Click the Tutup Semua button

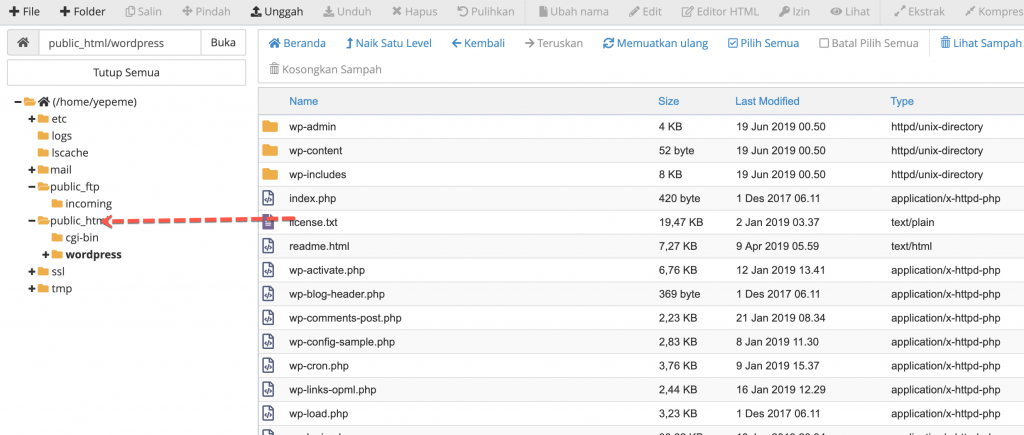pos(126,73)
